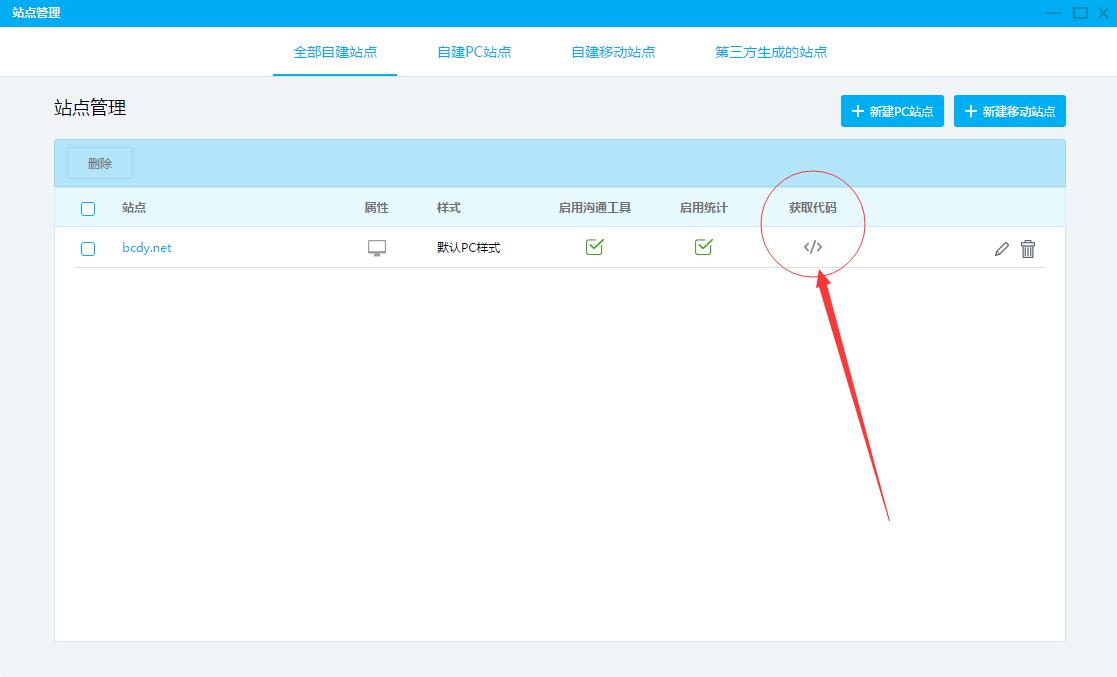Click the green check under 启用沟通工具
Screen dimensions: 1117x677
(x=595, y=246)
